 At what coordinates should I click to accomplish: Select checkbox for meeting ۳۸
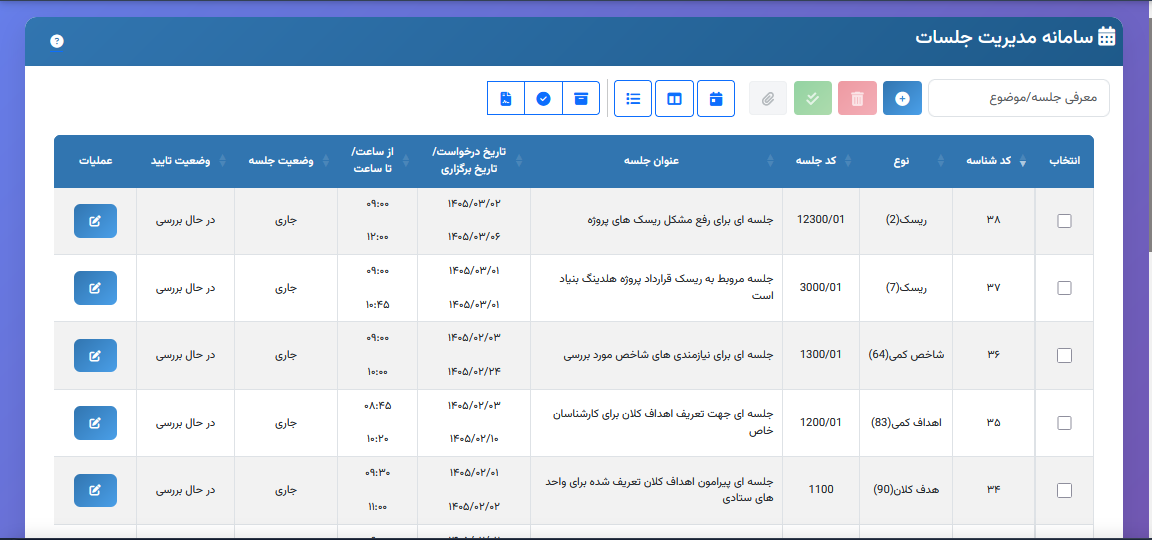click(x=1064, y=221)
